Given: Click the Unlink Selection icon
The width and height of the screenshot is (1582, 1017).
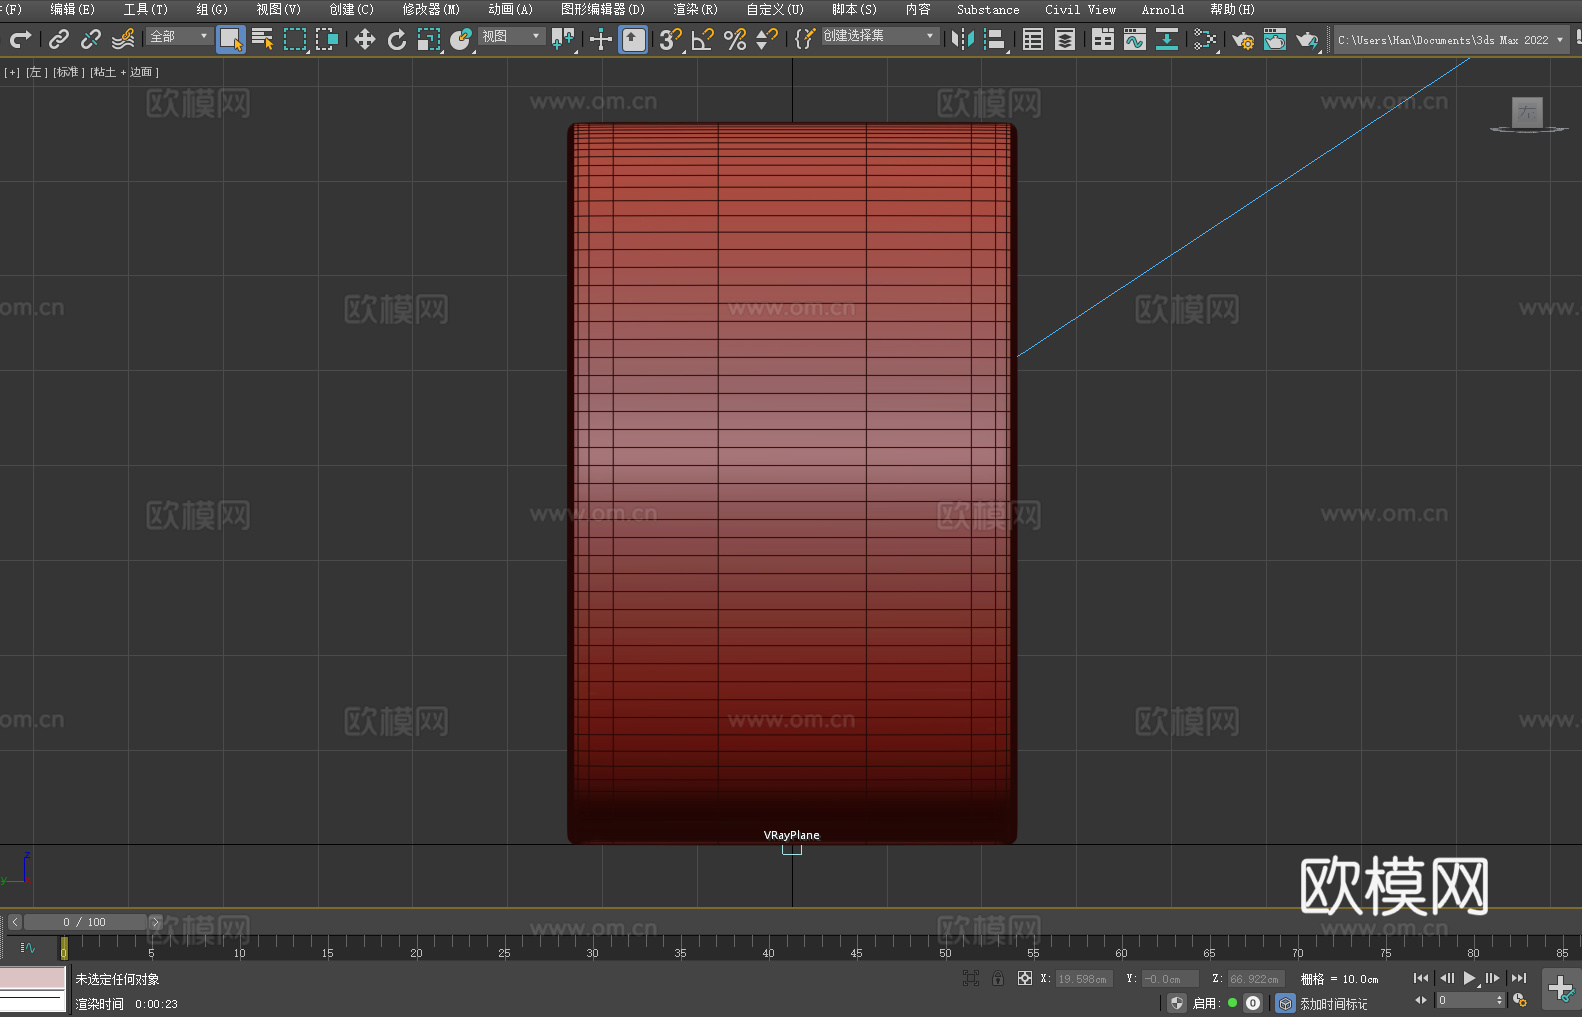Looking at the screenshot, I should click(x=91, y=39).
